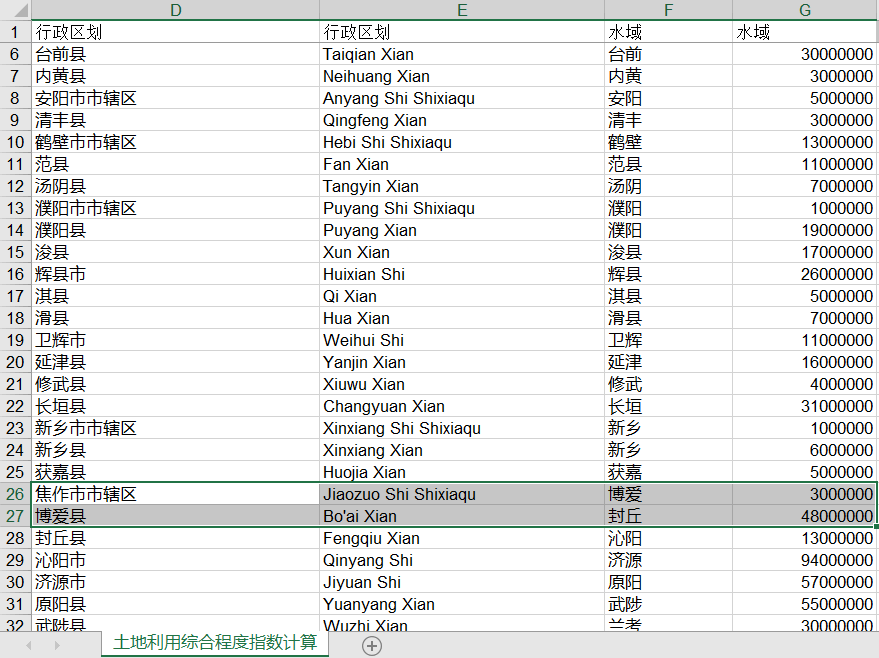This screenshot has height=658, width=879.
Task: Click the cell Changyuan Xian
Action: click(x=462, y=406)
